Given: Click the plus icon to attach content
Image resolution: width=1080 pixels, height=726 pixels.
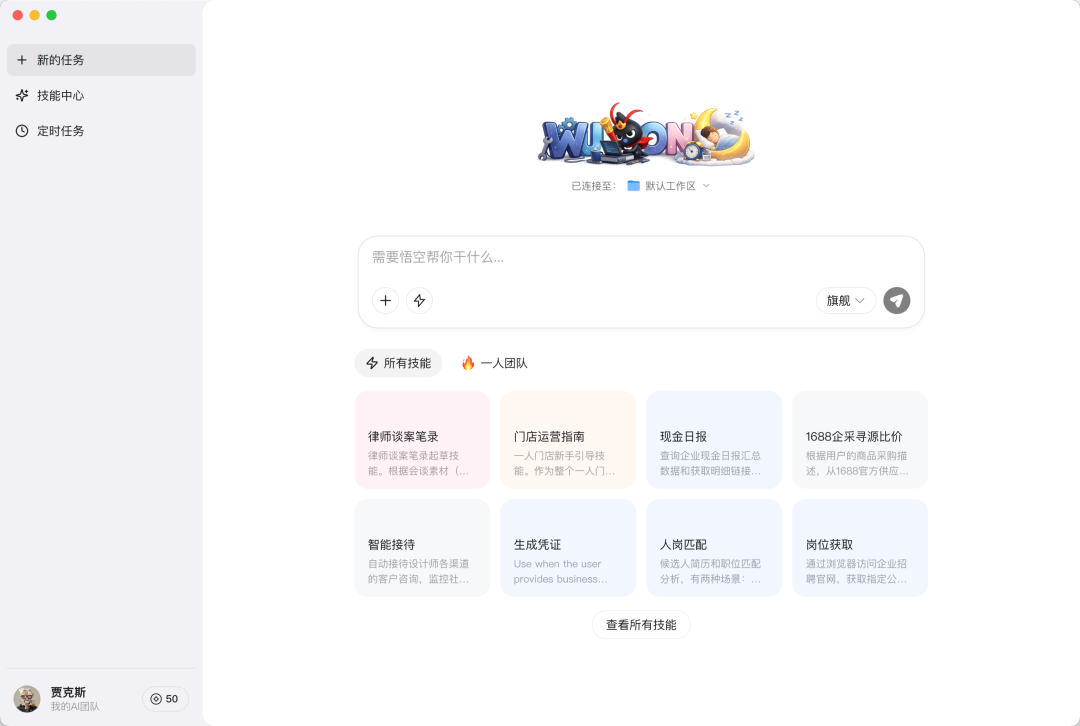Looking at the screenshot, I should (385, 300).
